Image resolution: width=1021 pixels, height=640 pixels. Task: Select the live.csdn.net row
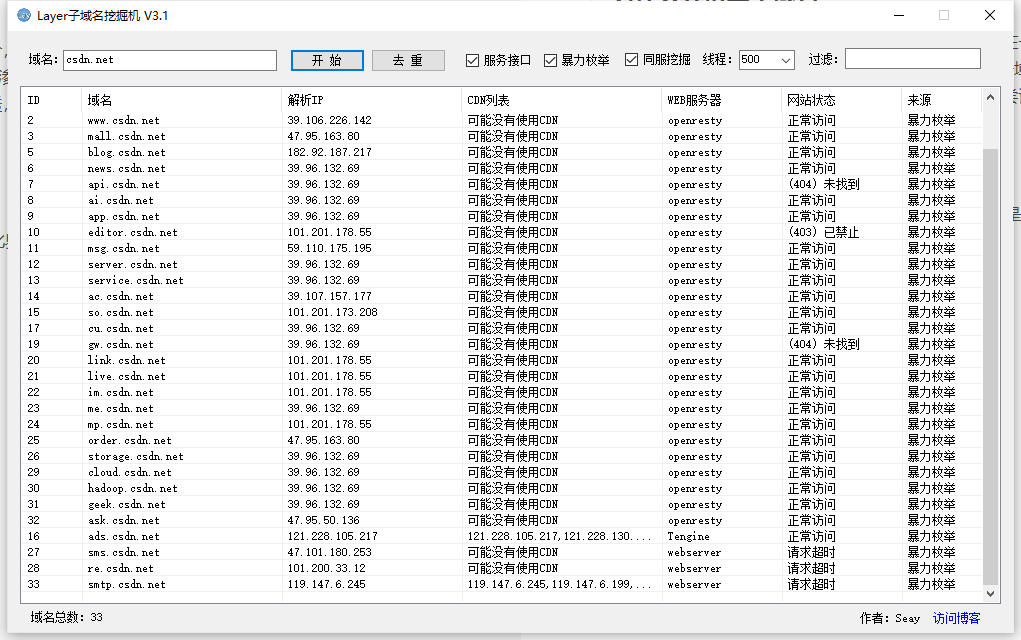click(x=501, y=376)
